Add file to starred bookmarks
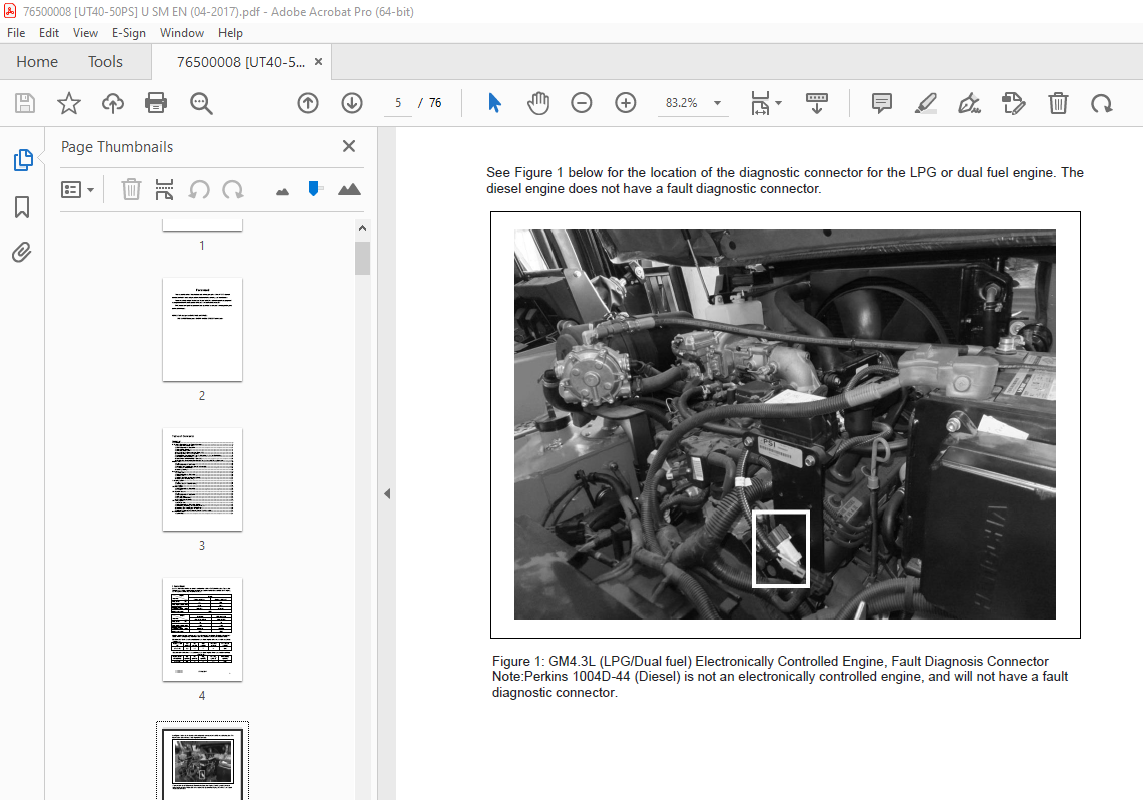1143x800 pixels. [x=69, y=103]
